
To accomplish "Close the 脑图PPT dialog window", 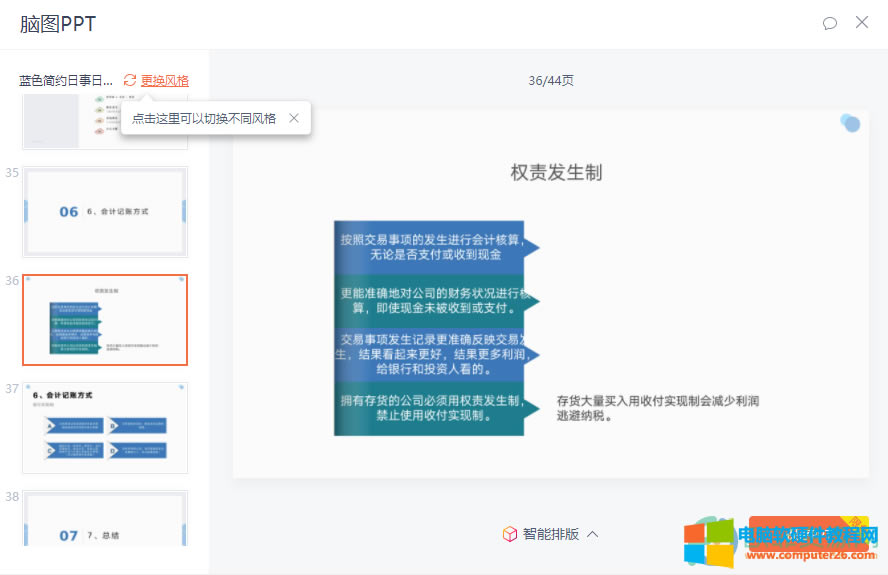I will [x=862, y=22].
